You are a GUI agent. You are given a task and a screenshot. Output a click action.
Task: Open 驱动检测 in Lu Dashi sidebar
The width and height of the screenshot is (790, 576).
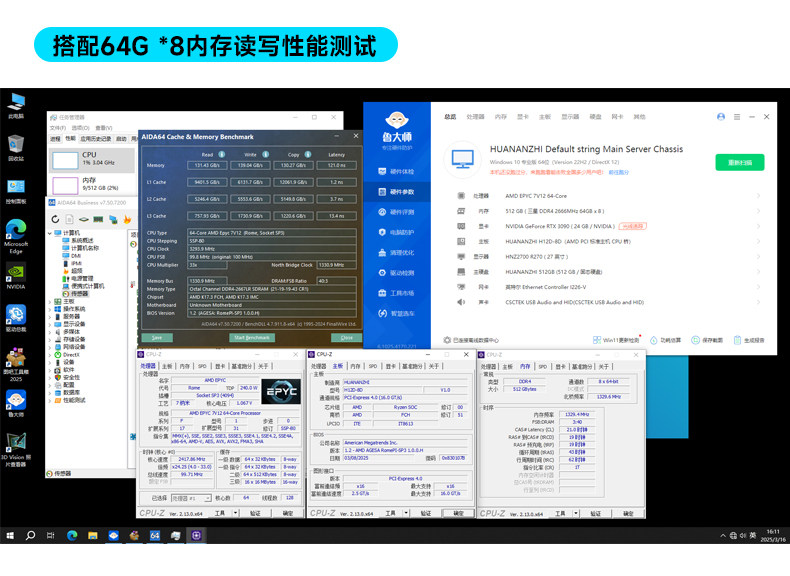tap(397, 273)
